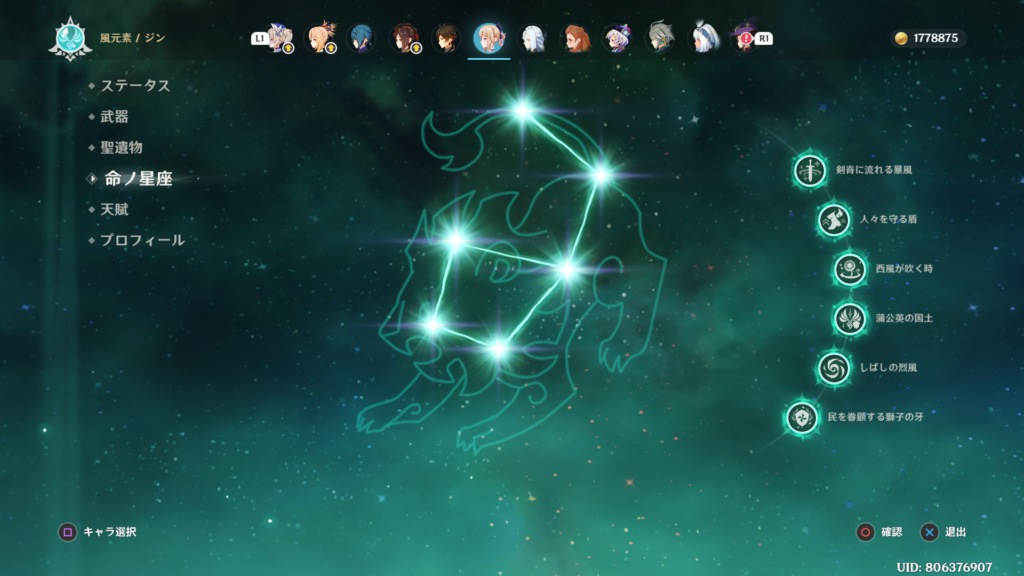Viewport: 1024px width, 576px height.
Task: Open the 天賦 talents menu
Action: coord(114,210)
